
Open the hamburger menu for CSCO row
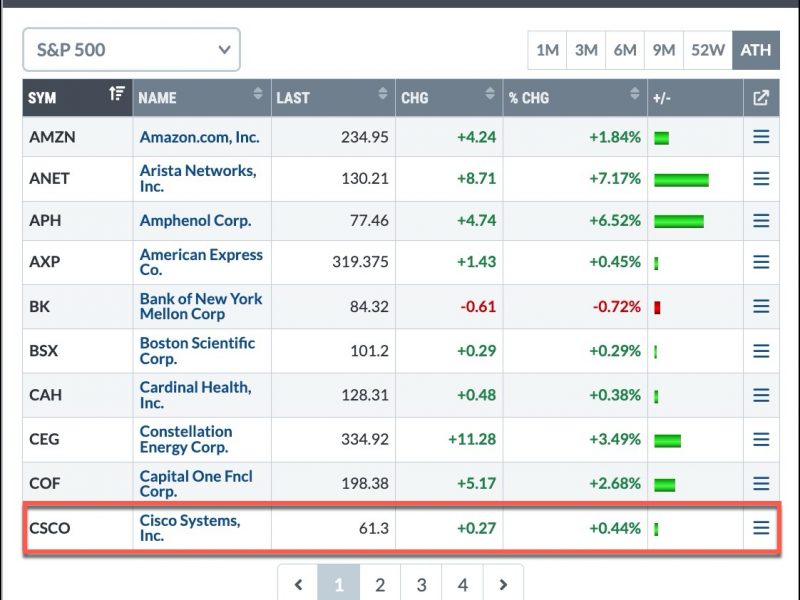pyautogui.click(x=761, y=528)
